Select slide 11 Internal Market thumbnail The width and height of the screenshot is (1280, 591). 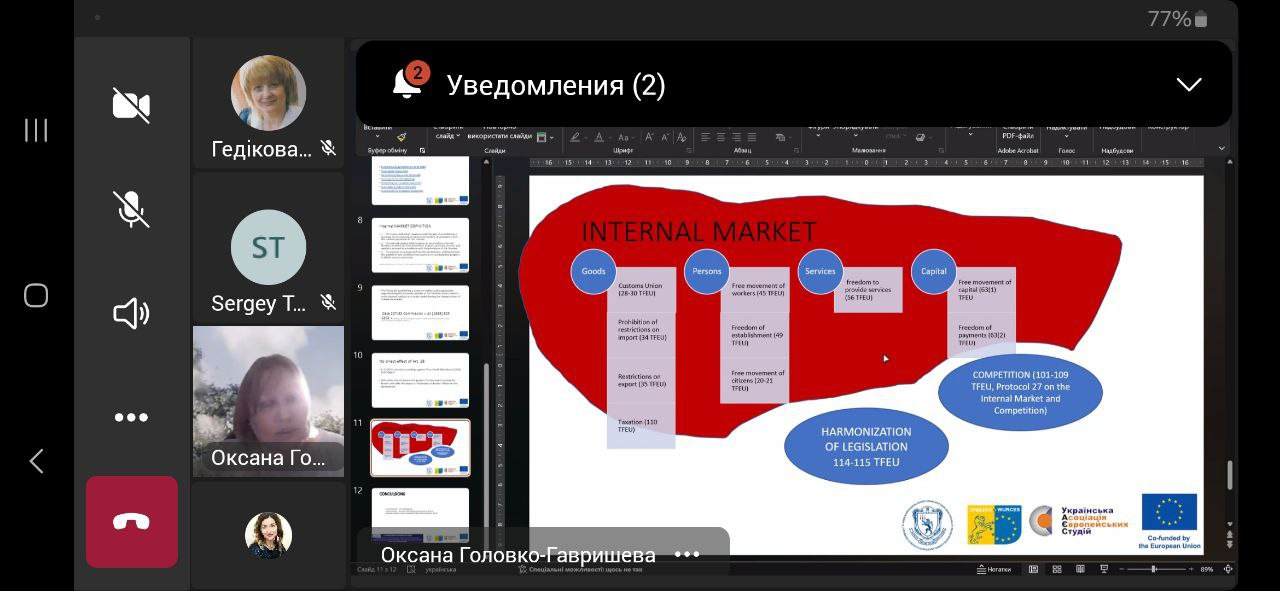point(420,448)
